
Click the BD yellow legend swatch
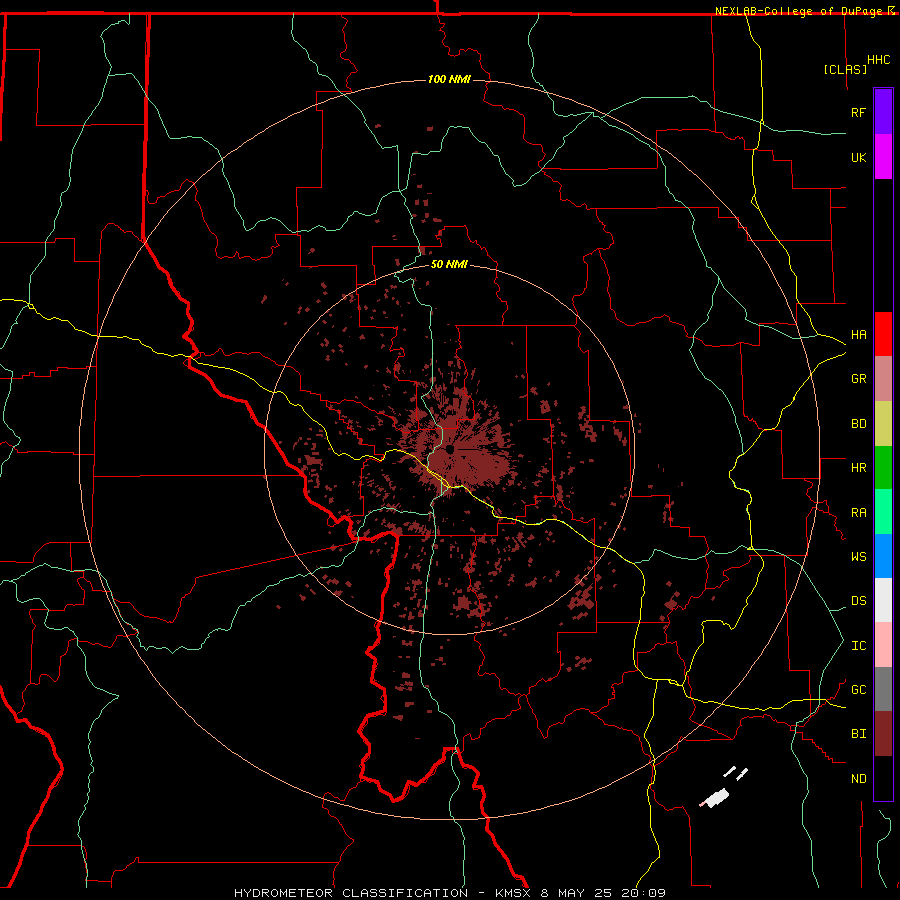883,424
